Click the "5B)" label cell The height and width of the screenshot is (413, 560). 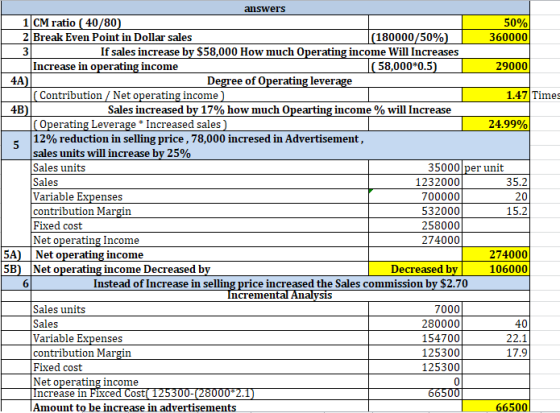pos(16,269)
